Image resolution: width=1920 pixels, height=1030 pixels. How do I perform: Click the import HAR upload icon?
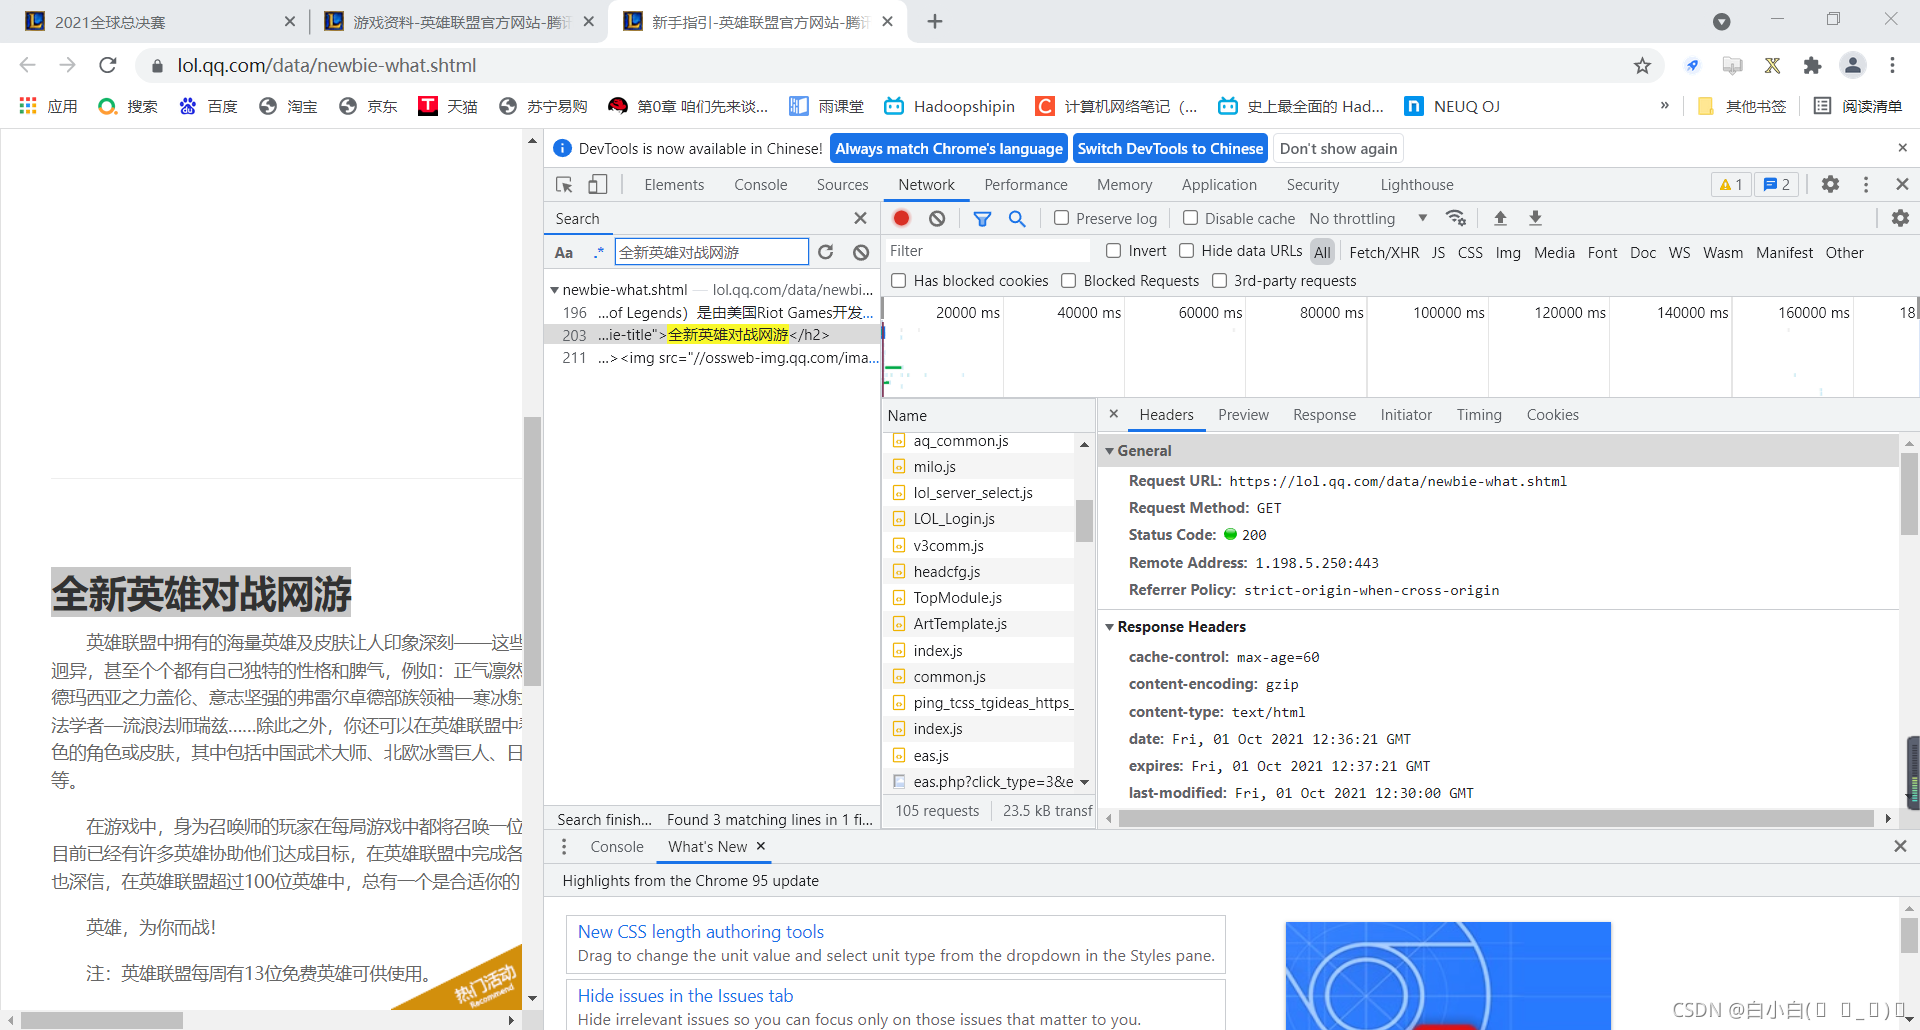1500,218
